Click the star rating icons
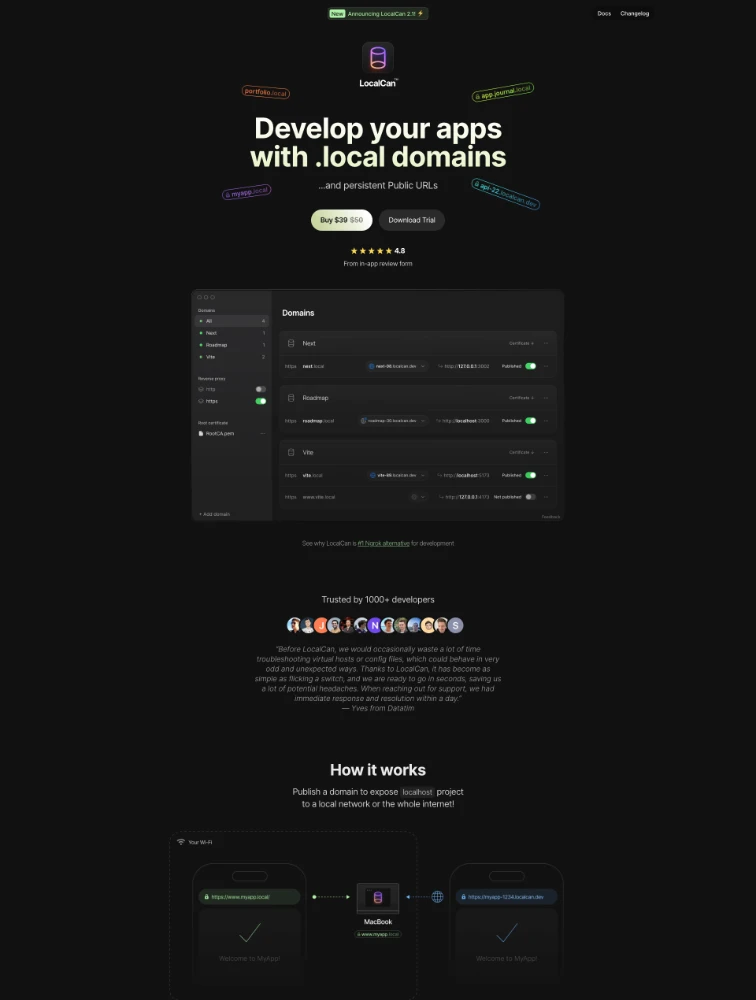 coord(371,251)
